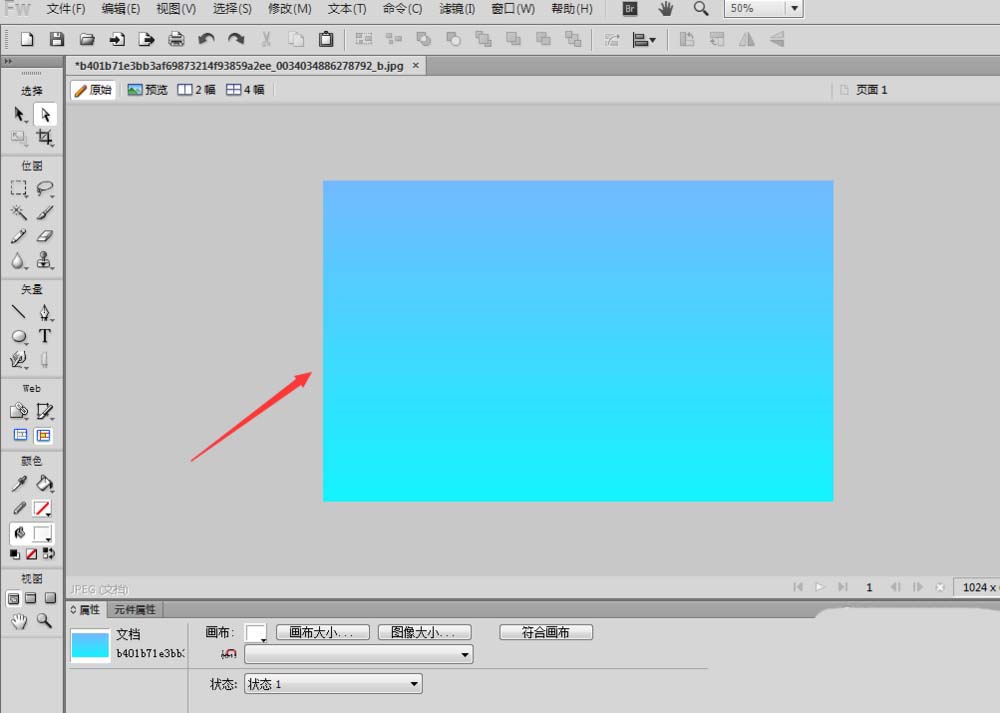1000x713 pixels.
Task: Select the Lasso tool
Action: click(45, 188)
